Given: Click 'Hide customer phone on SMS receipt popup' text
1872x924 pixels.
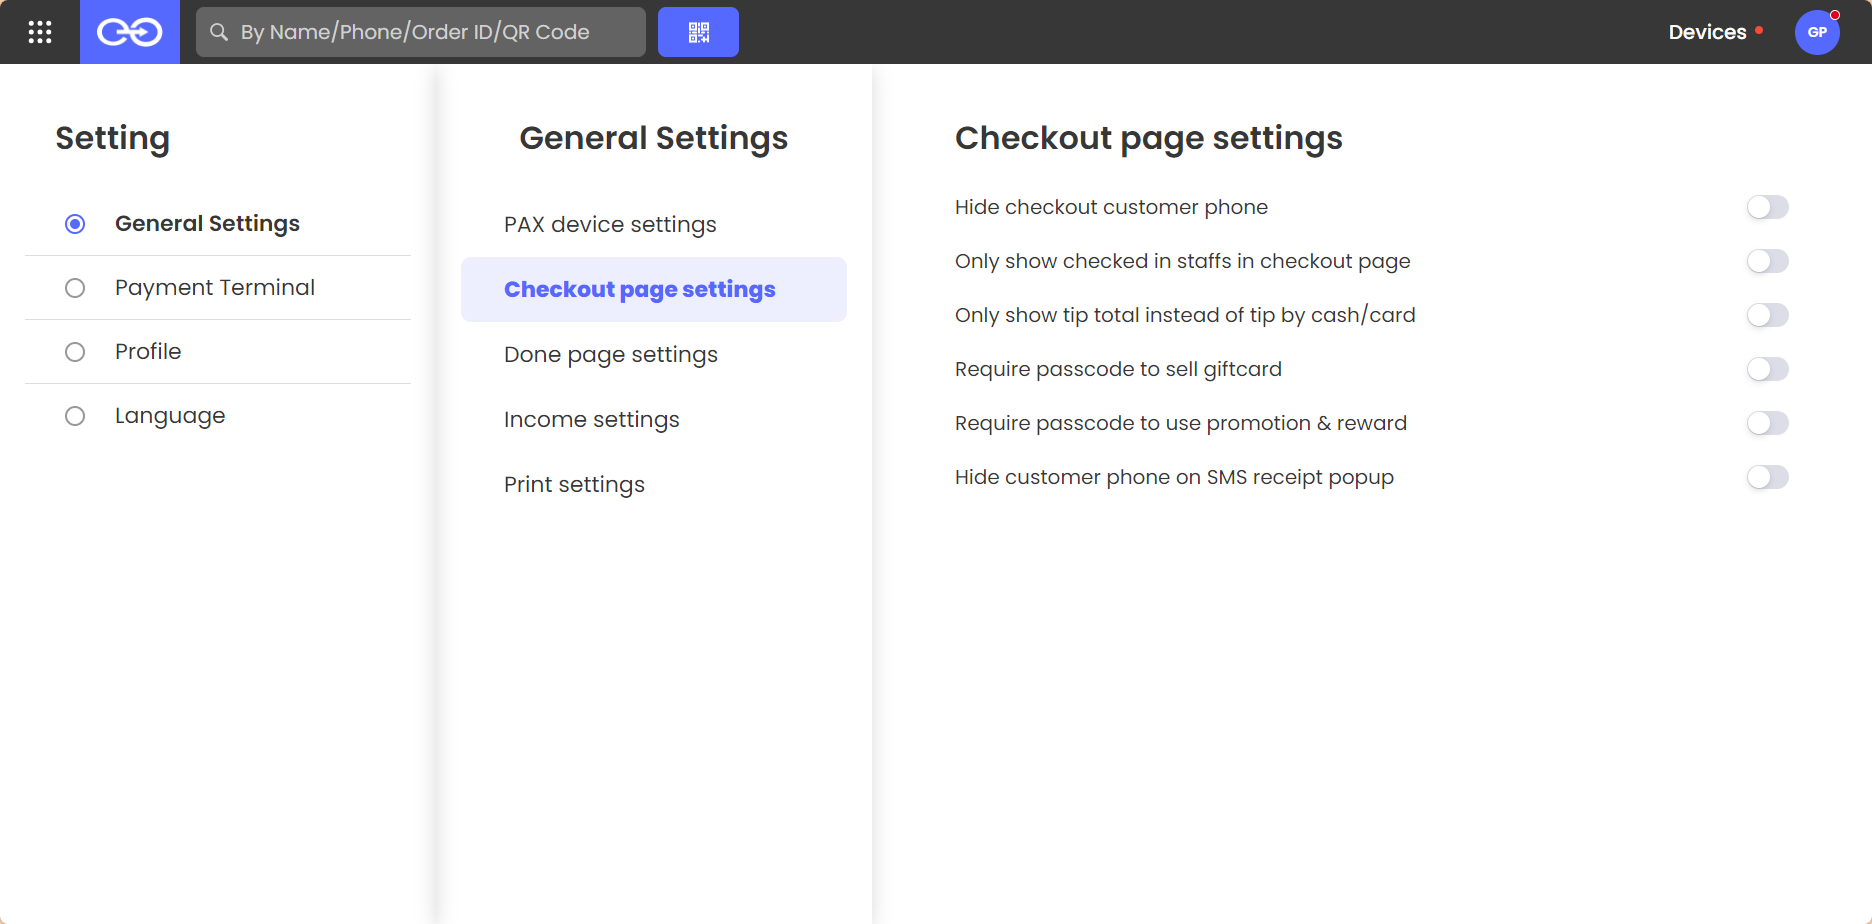Looking at the screenshot, I should (x=1174, y=477).
